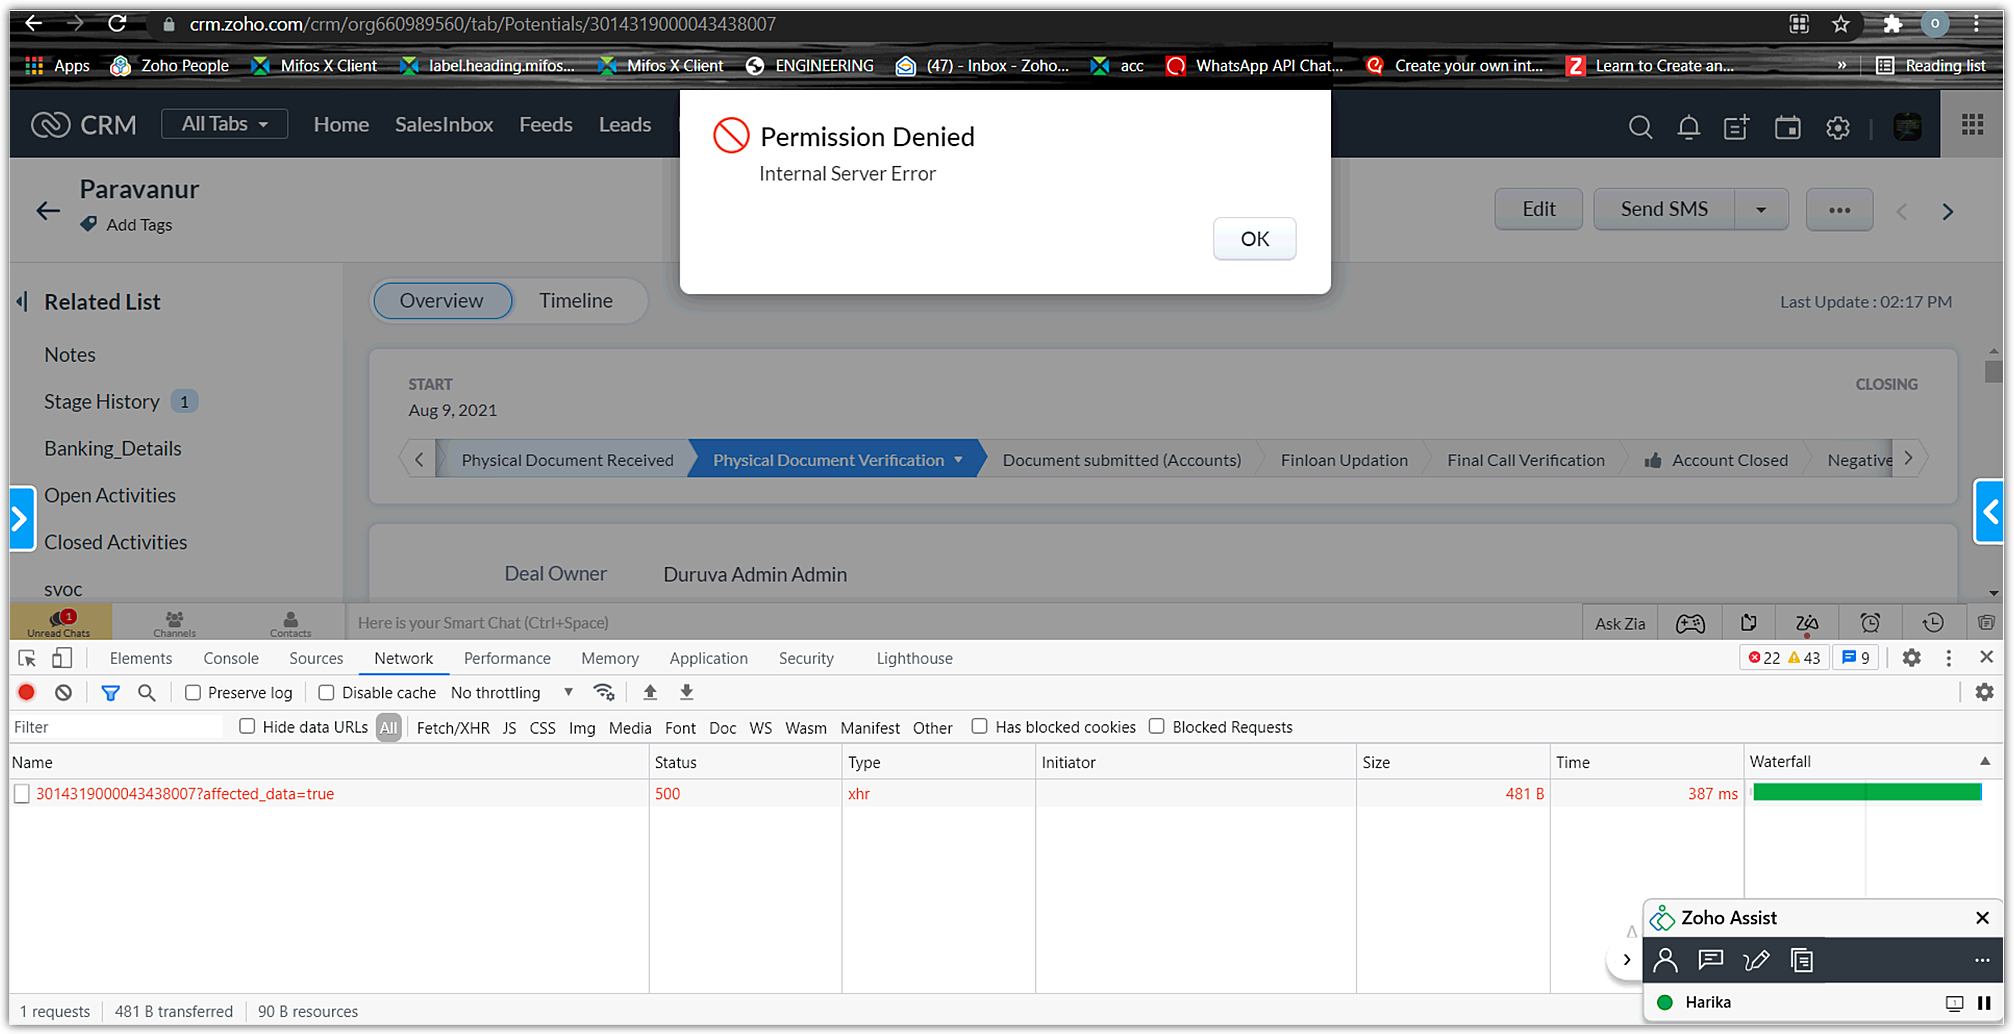Click the DevTools clear network log icon

(63, 692)
